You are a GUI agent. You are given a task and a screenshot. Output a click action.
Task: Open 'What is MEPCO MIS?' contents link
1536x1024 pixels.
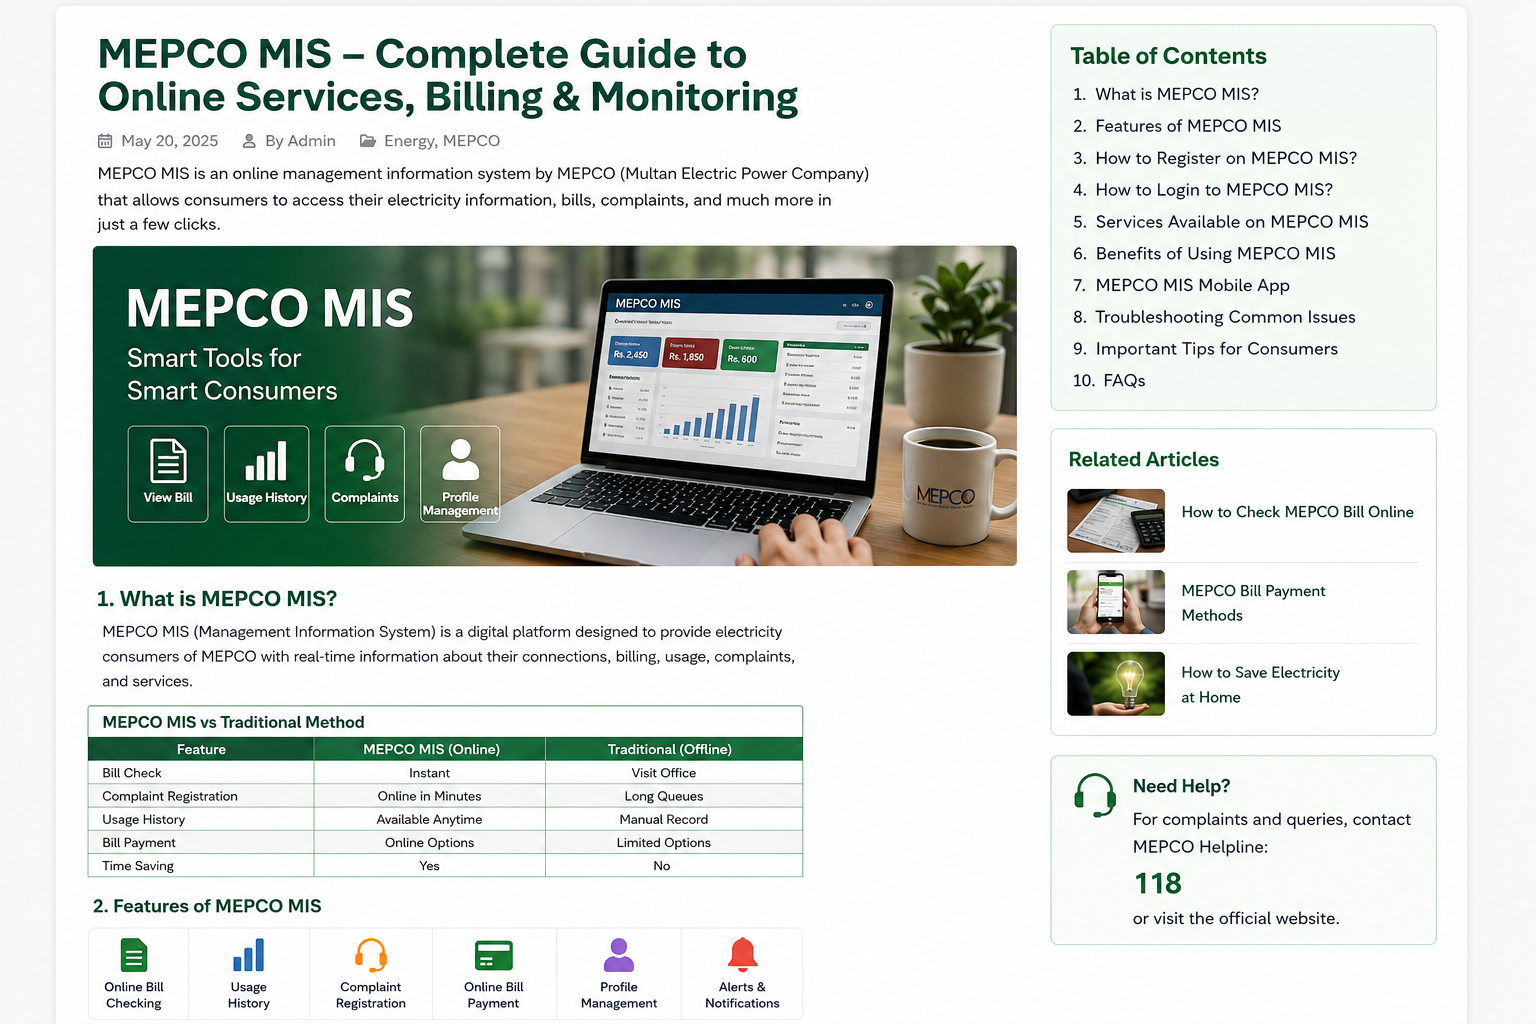(x=1177, y=94)
